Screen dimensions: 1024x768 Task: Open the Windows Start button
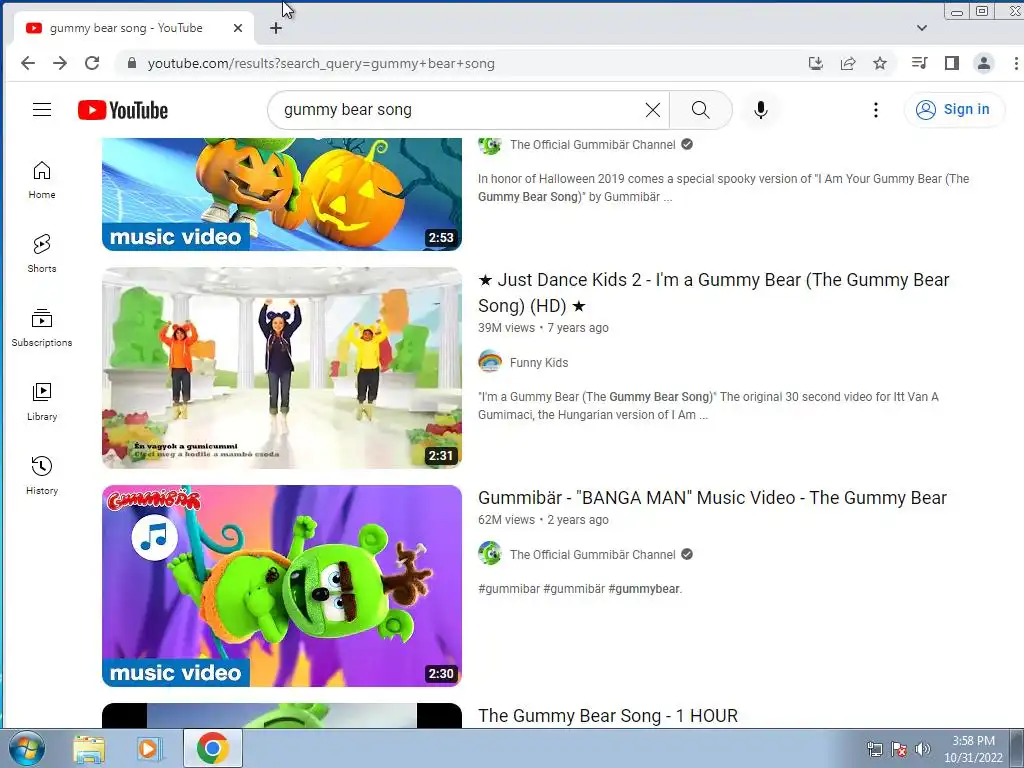point(27,748)
